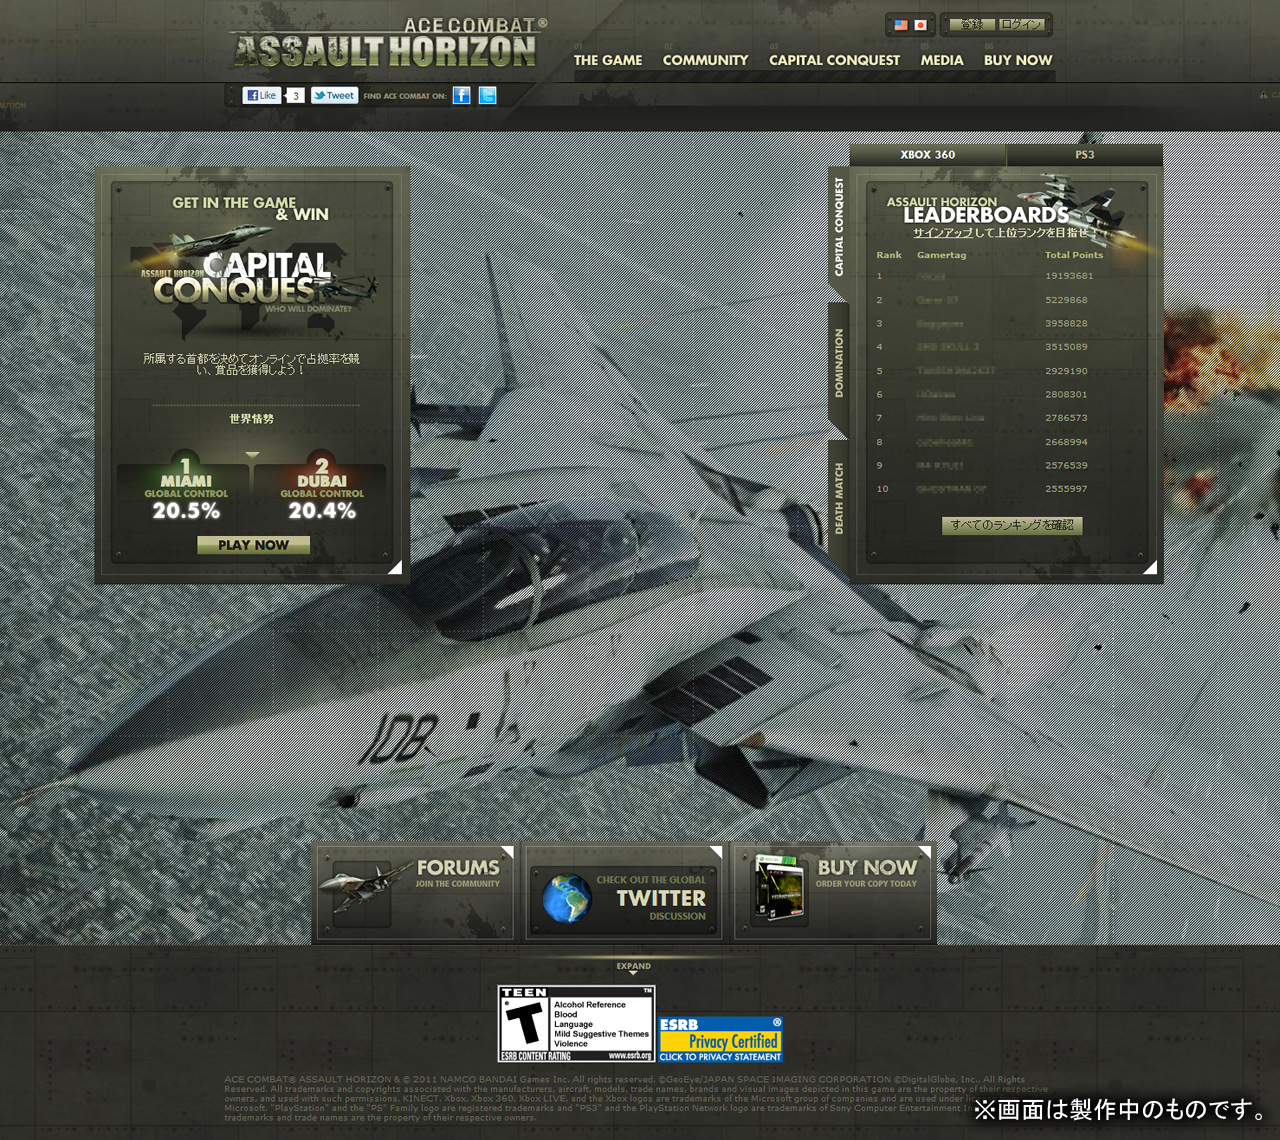This screenshot has height=1140, width=1280.
Task: Click the Total Points column header
Action: pyautogui.click(x=1074, y=255)
